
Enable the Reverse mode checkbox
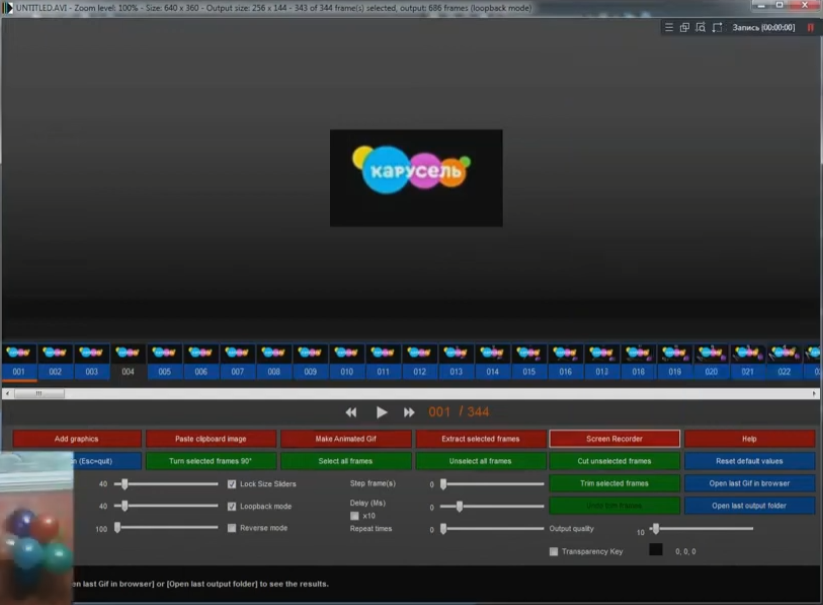[x=232, y=528]
